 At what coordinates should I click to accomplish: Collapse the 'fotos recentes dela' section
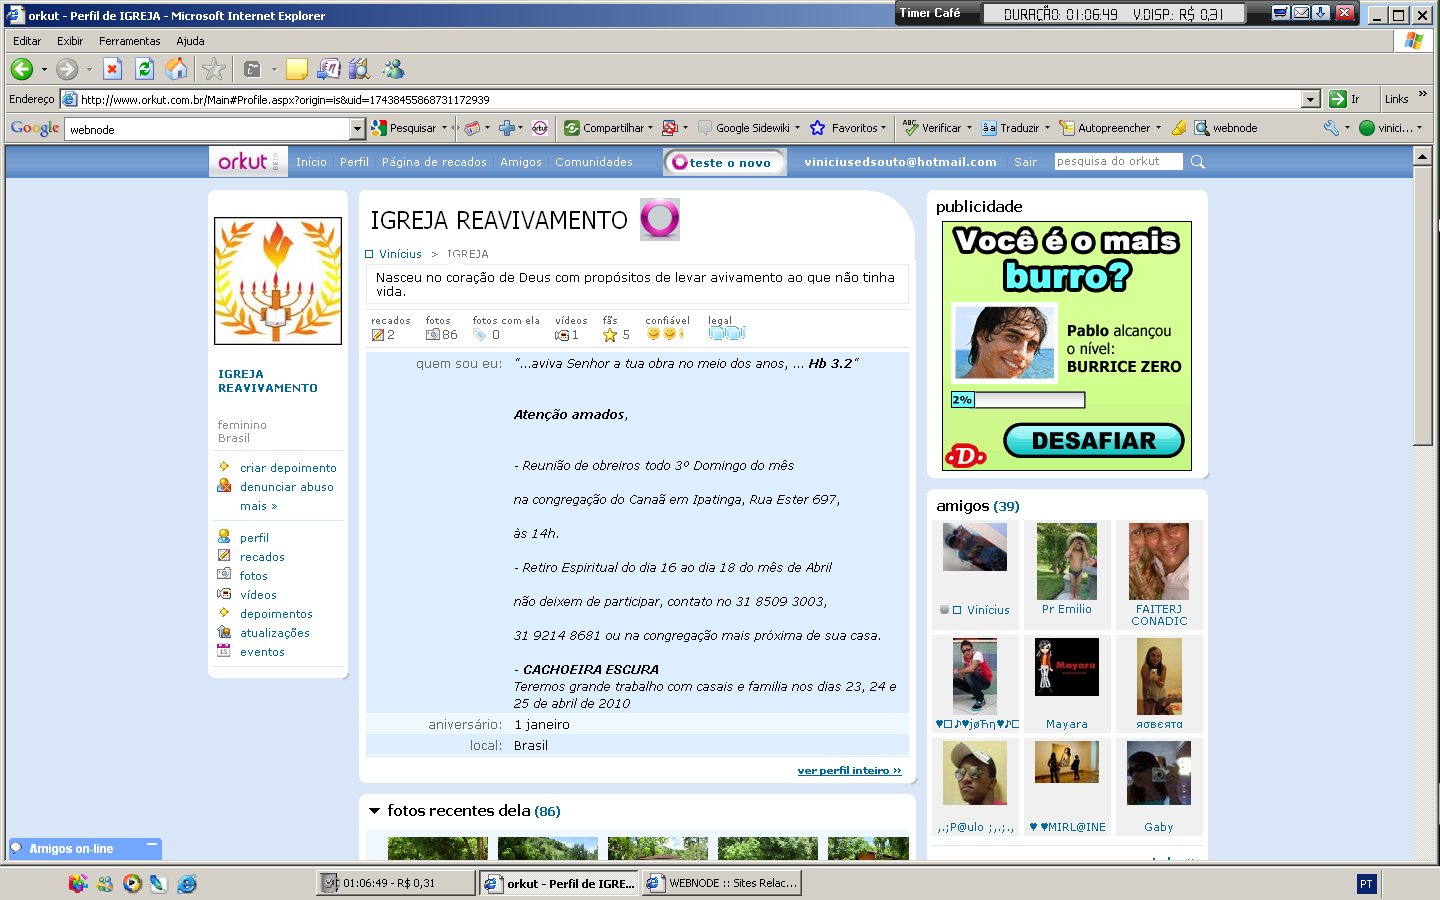(374, 811)
